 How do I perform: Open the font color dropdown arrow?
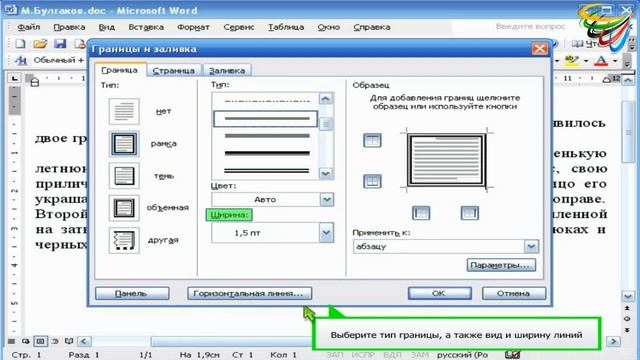[x=615, y=61]
